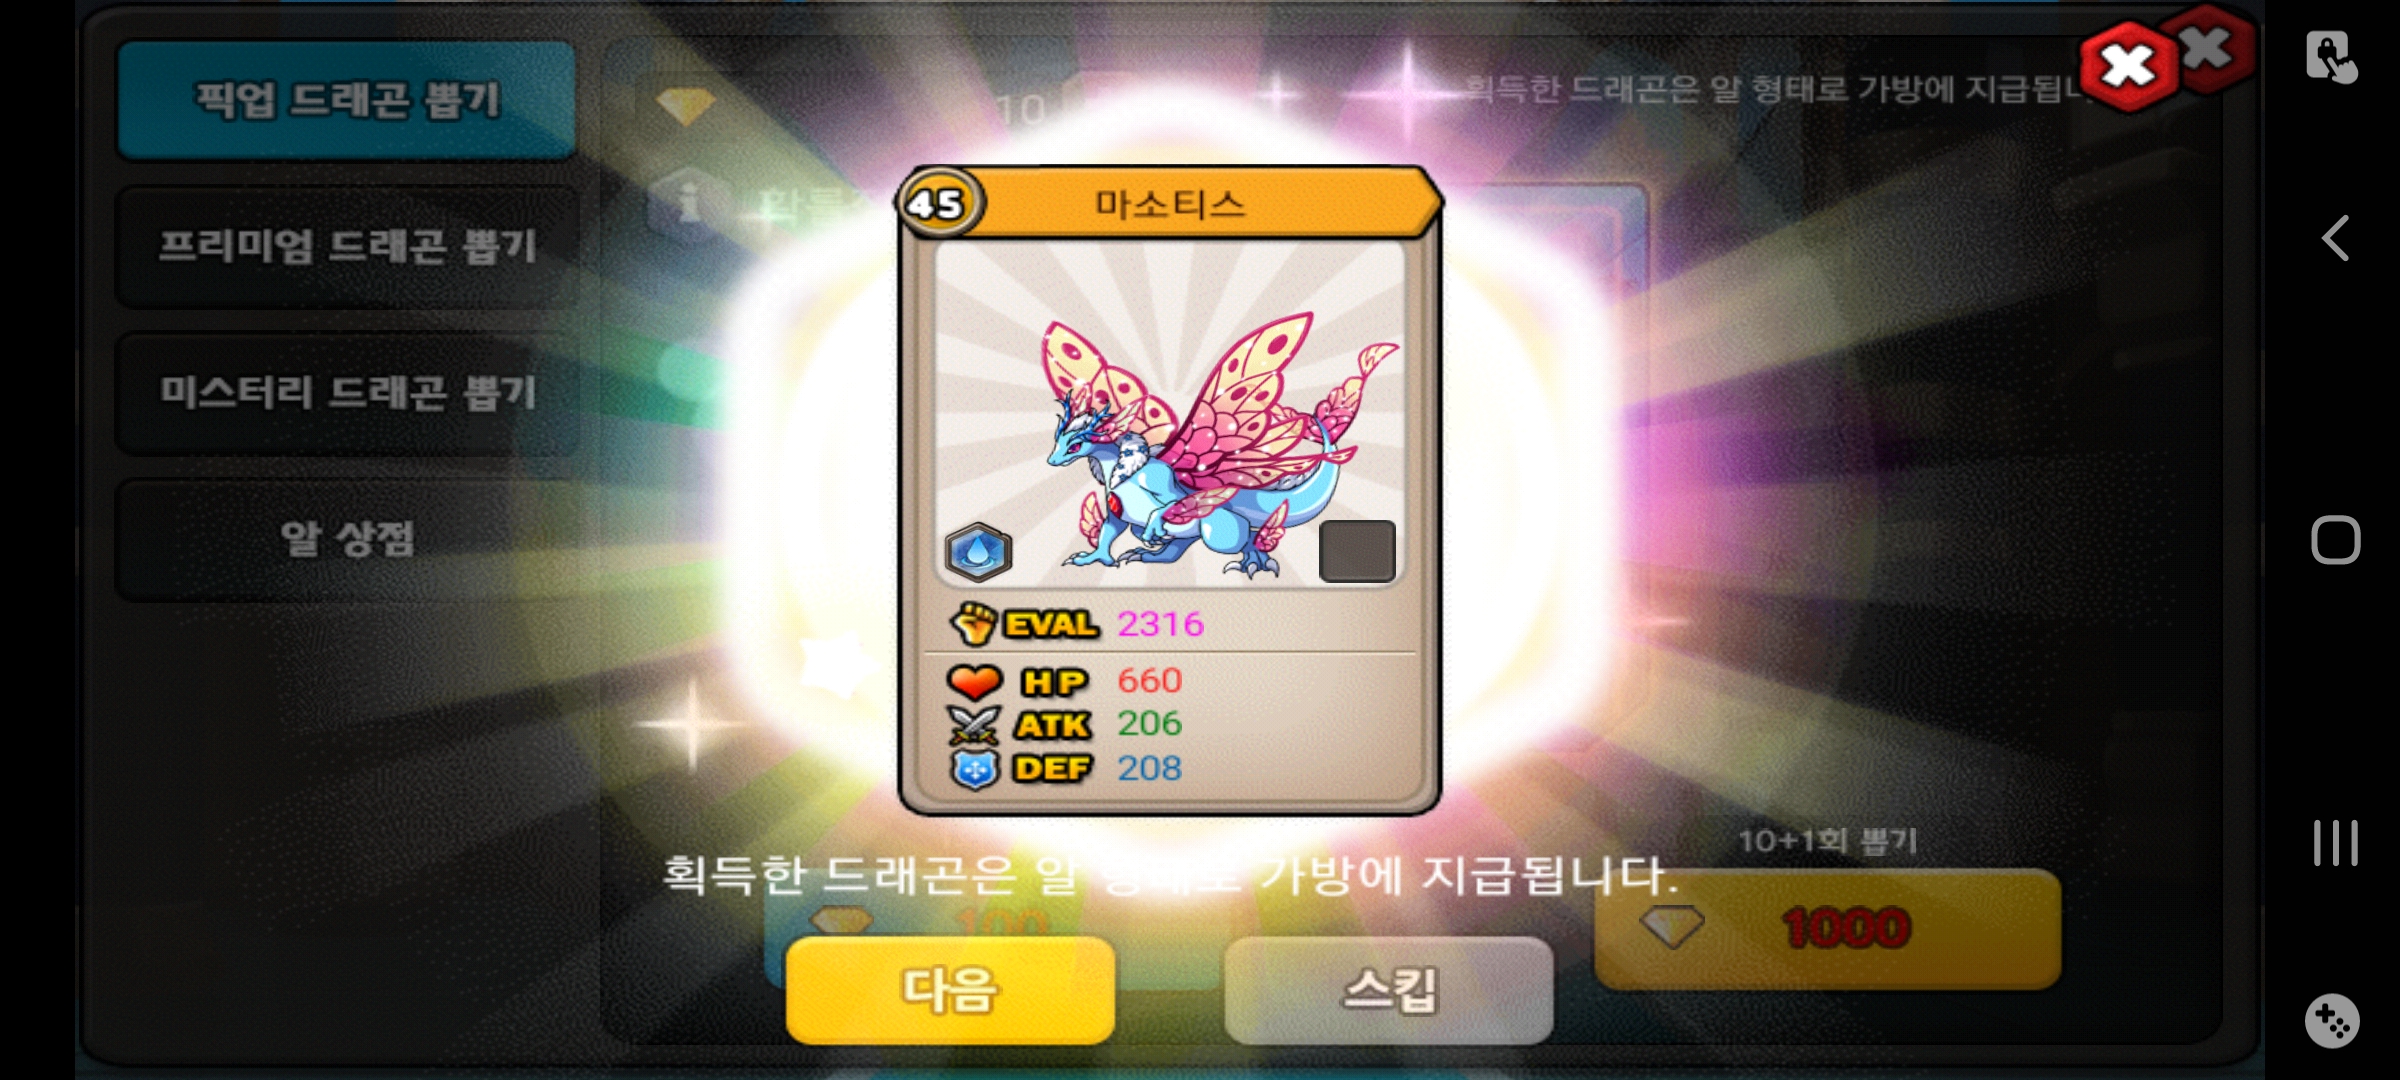Tap the level 45 badge on card
This screenshot has height=1080, width=2400.
938,204
